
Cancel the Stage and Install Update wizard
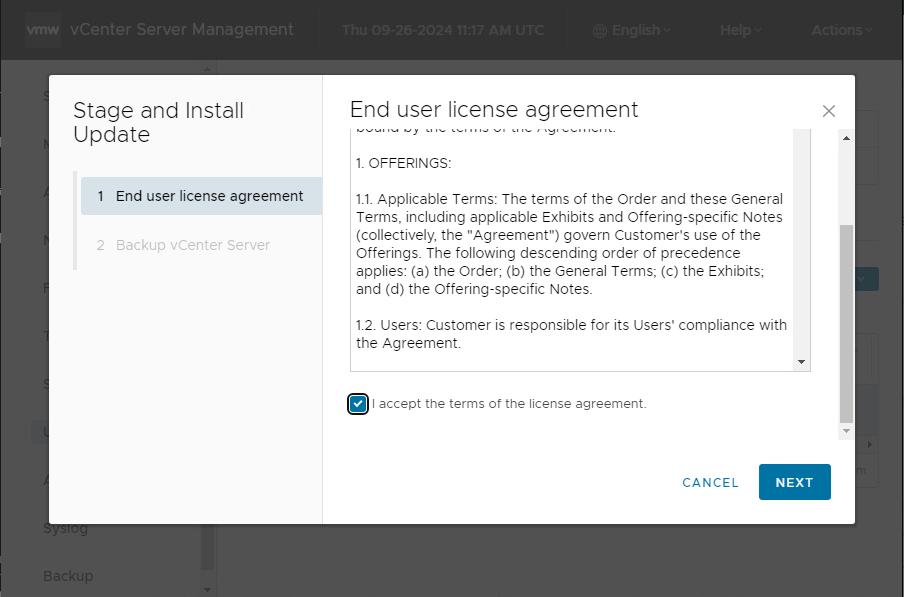(710, 482)
